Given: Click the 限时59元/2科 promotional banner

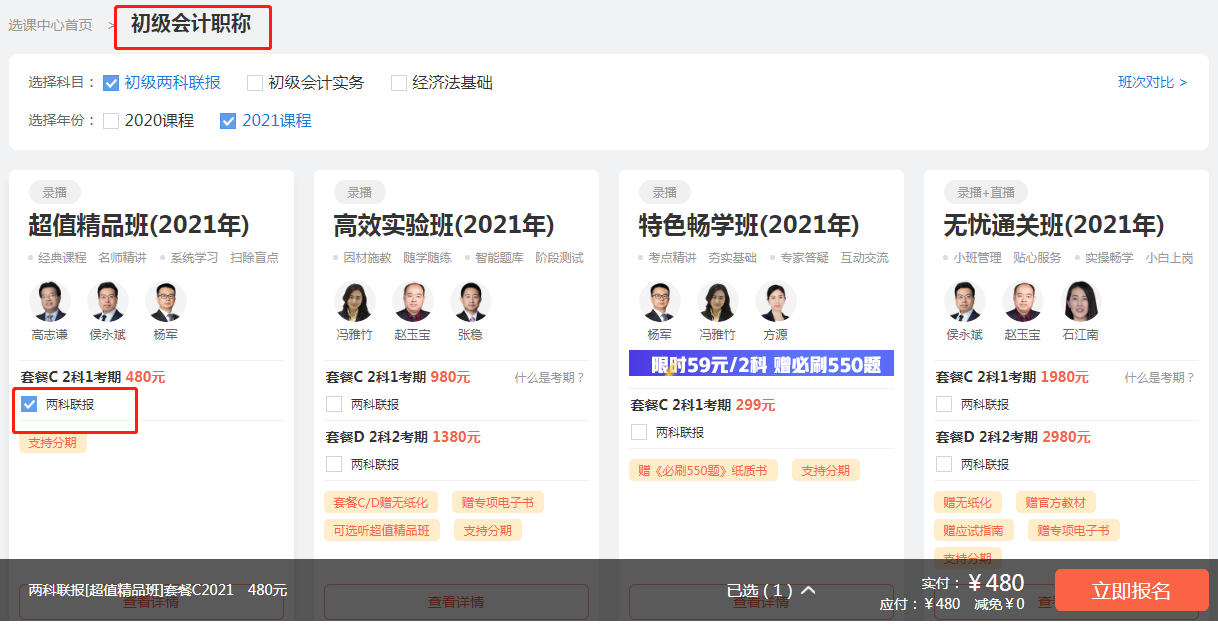Looking at the screenshot, I should [x=761, y=364].
